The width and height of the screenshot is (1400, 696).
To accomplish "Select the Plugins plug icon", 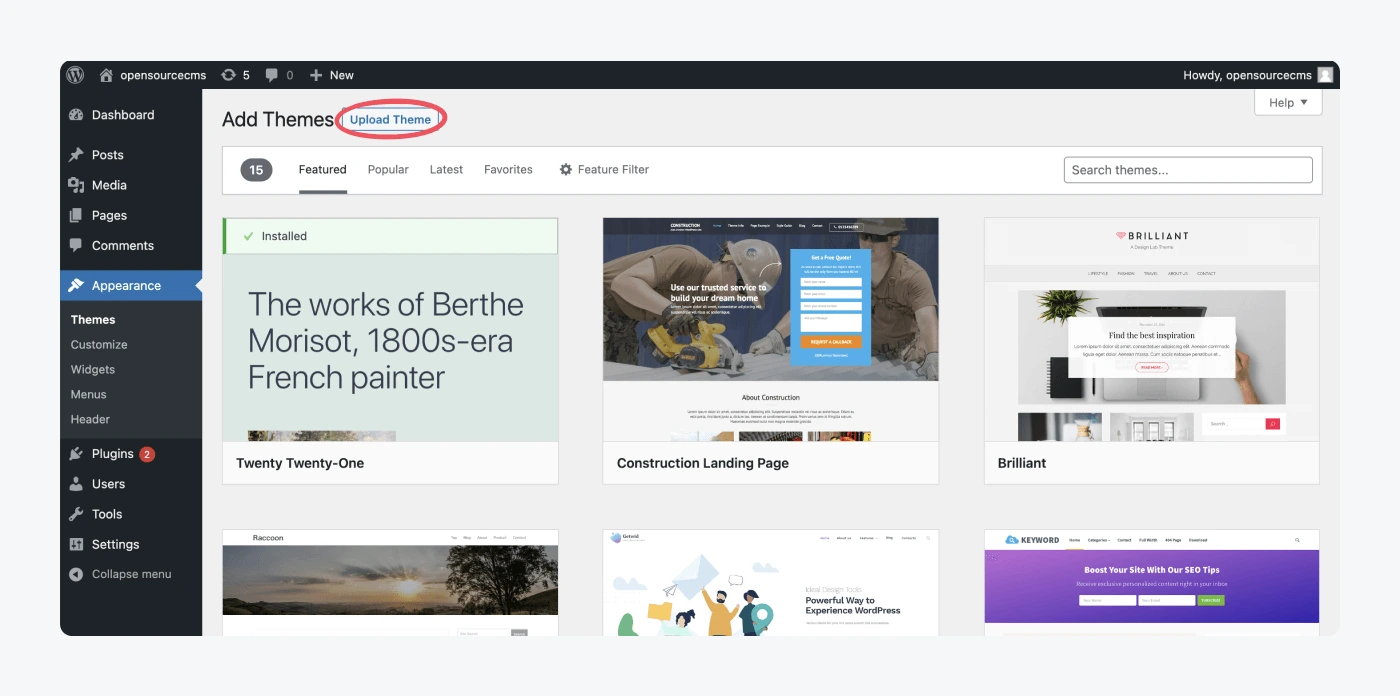I will coord(76,454).
